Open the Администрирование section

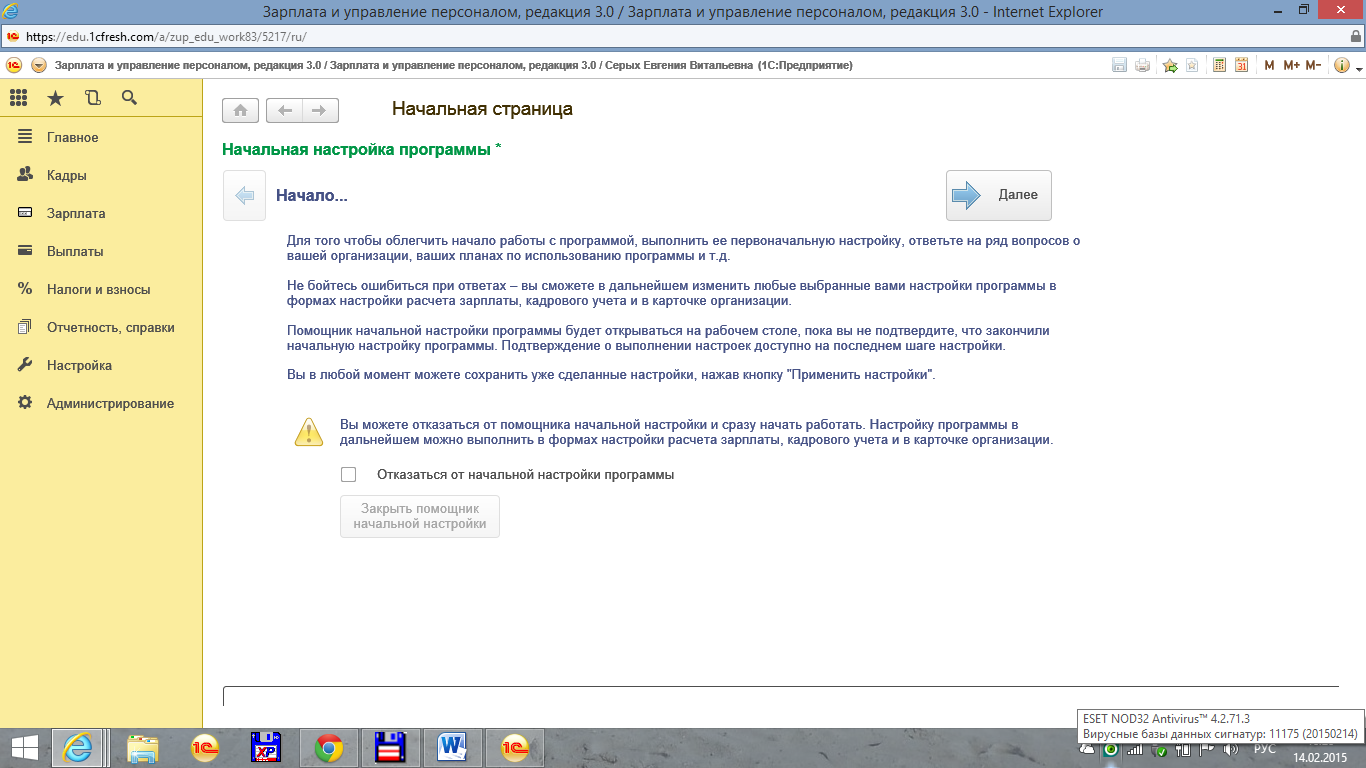coord(110,403)
